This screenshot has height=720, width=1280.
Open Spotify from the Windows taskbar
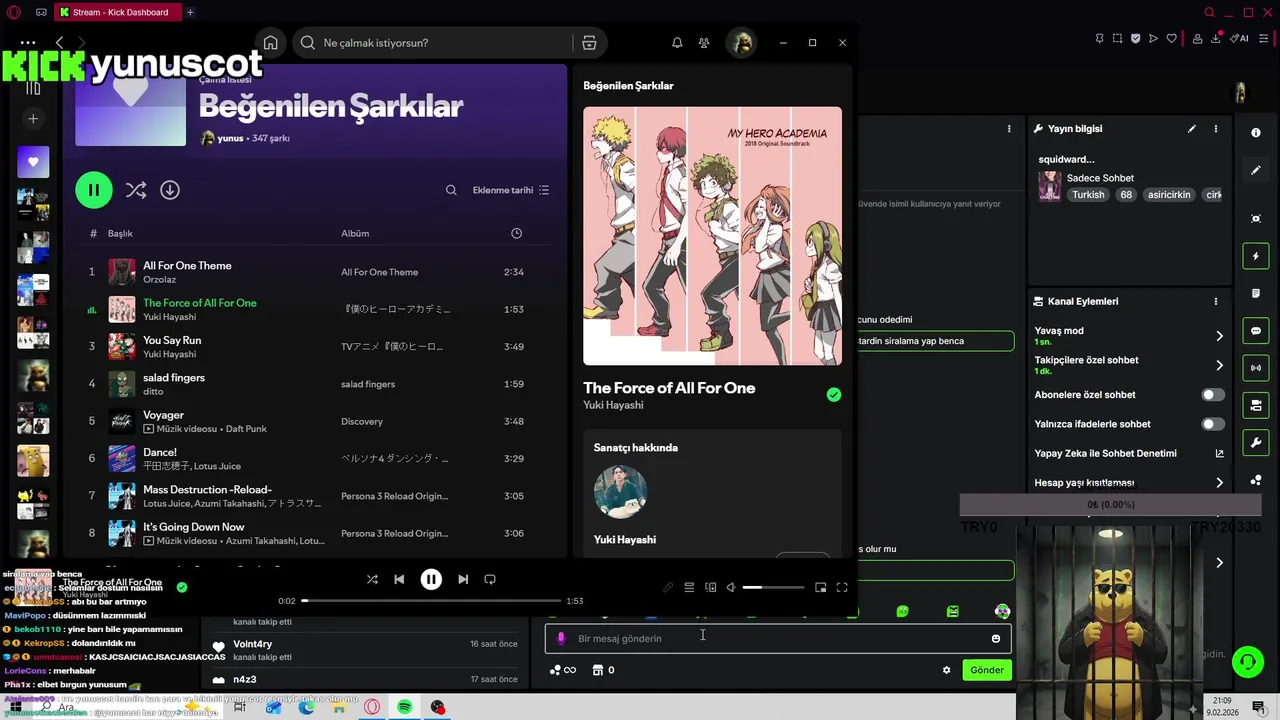tap(405, 707)
